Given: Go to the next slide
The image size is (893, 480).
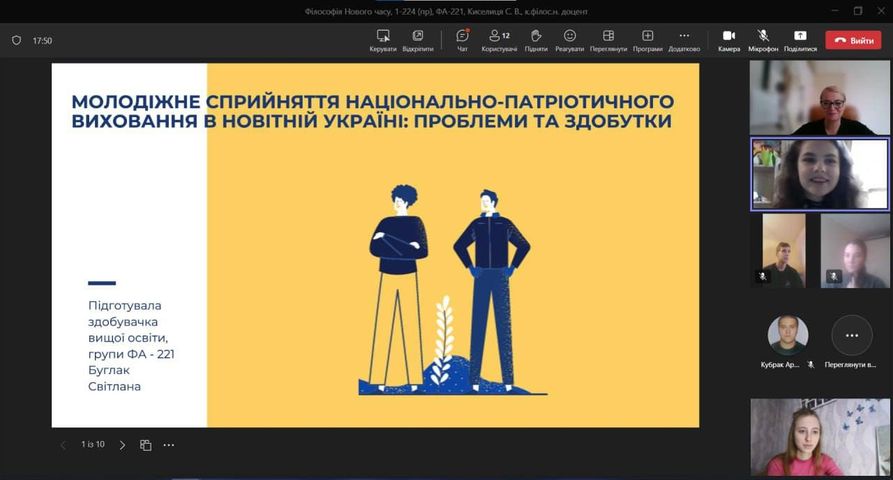Looking at the screenshot, I should pos(122,445).
